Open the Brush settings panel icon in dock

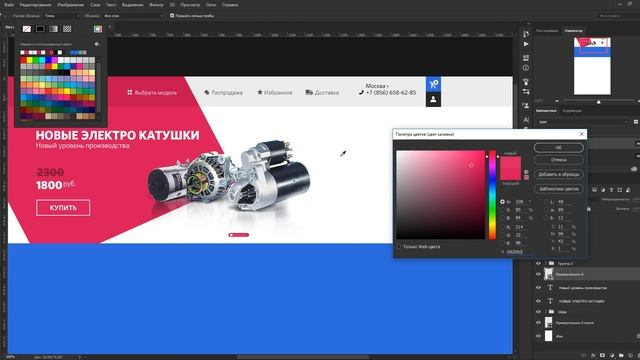pos(526,92)
